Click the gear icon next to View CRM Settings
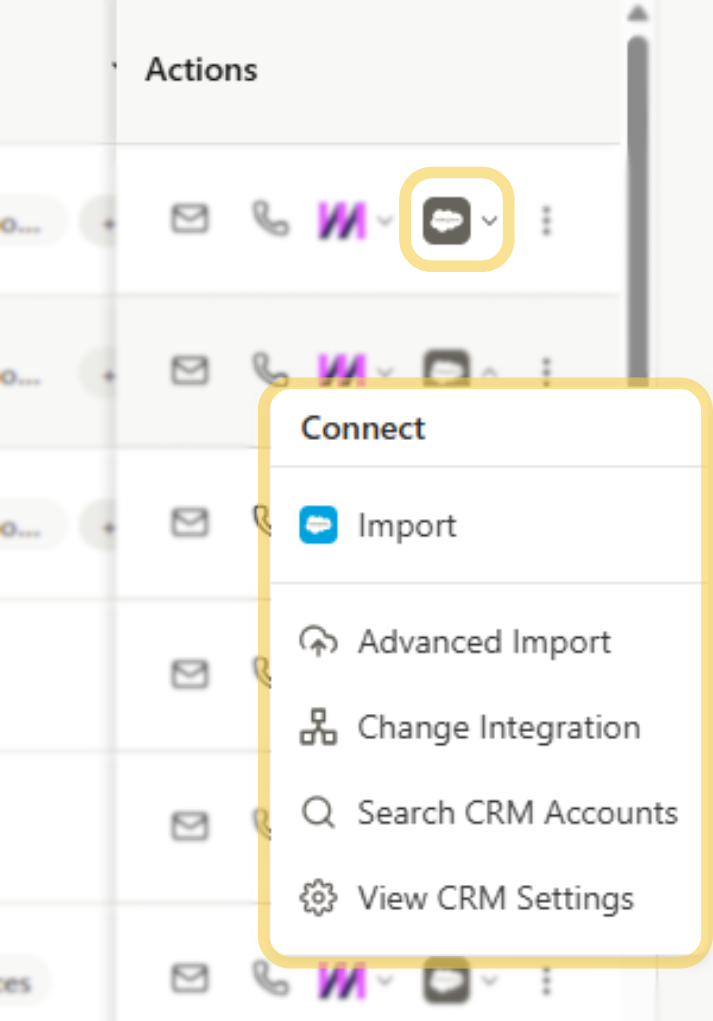The width and height of the screenshot is (713, 1021). coord(317,898)
